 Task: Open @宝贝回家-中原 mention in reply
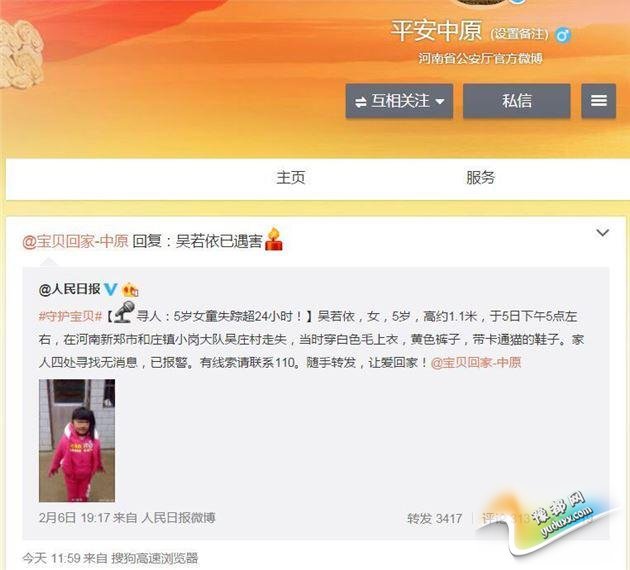pyautogui.click(x=75, y=241)
